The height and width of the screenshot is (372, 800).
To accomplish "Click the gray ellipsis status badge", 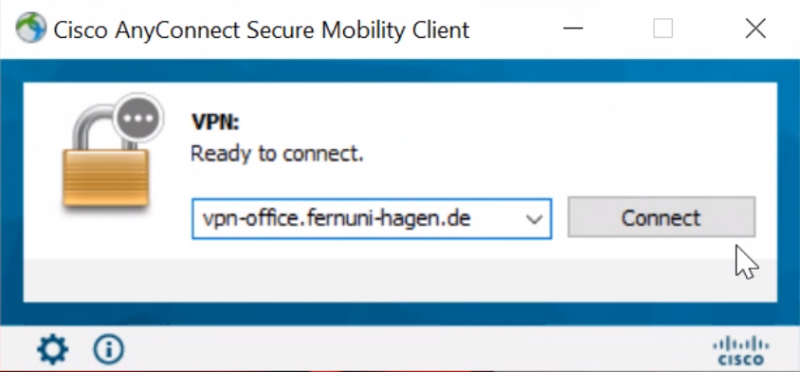I will 138,118.
